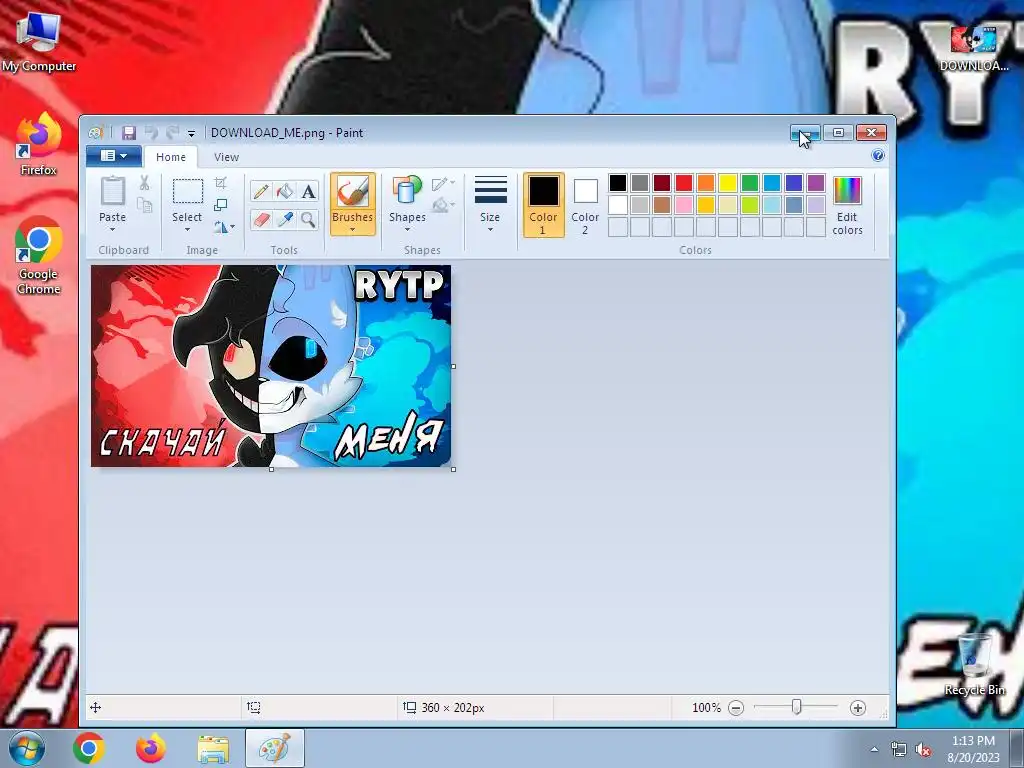Click Zoom out minus button
Viewport: 1024px width, 768px height.
coord(736,708)
